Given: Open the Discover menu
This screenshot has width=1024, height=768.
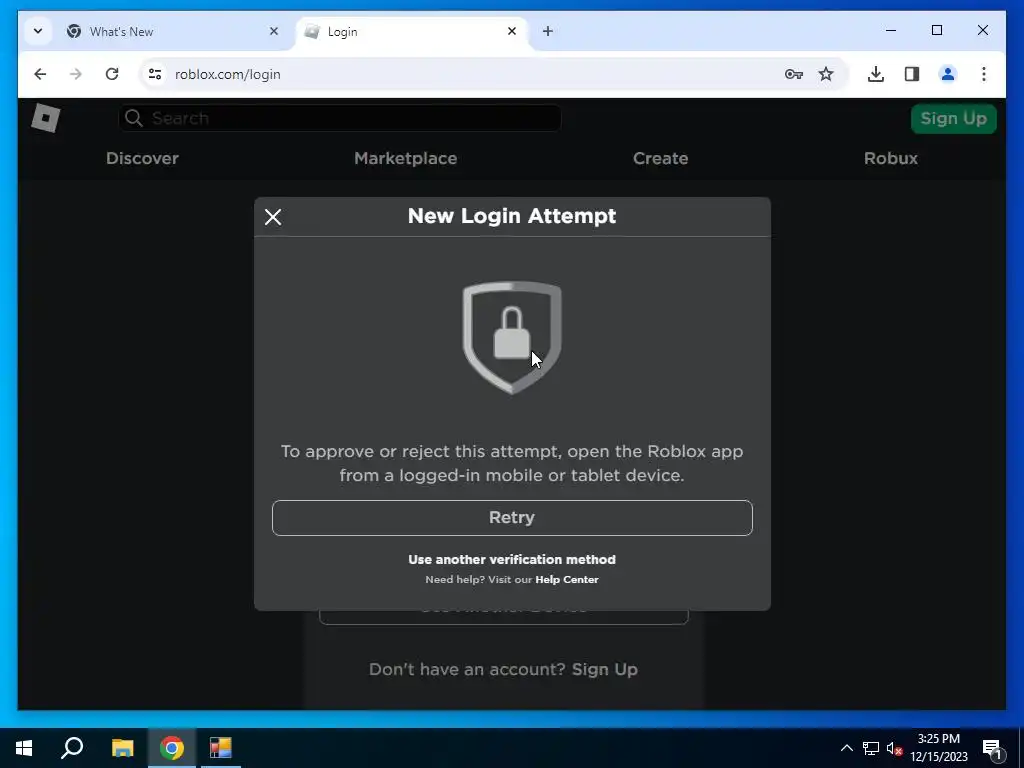Looking at the screenshot, I should [x=142, y=158].
